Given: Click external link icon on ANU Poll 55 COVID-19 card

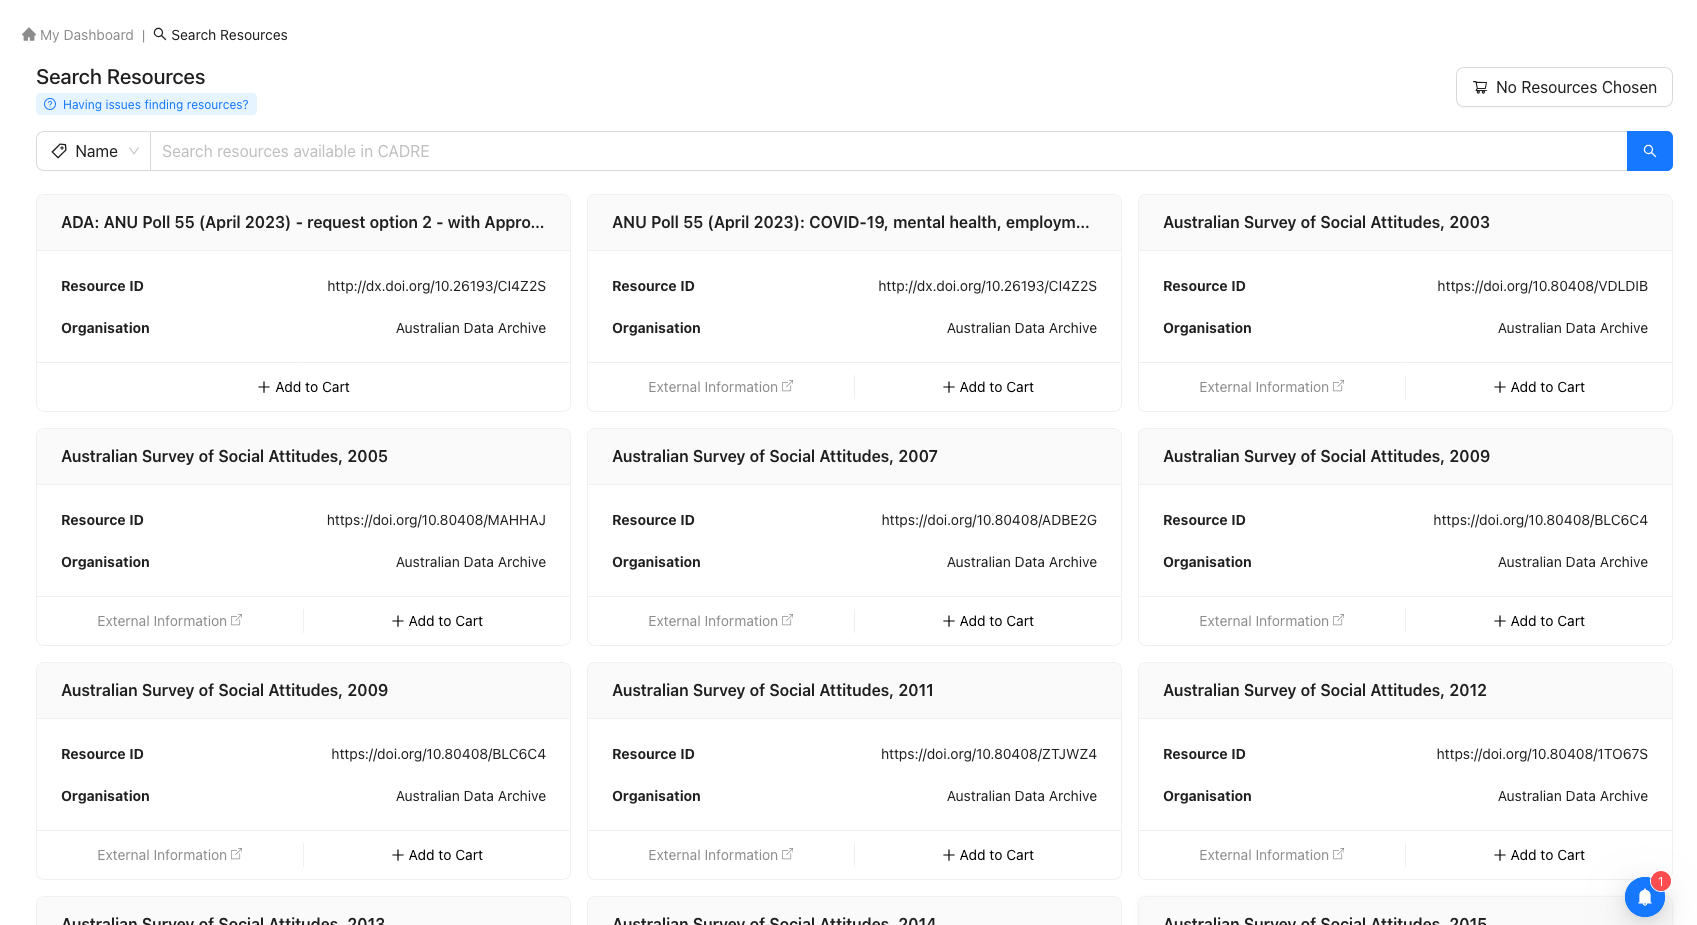Looking at the screenshot, I should click(787, 386).
